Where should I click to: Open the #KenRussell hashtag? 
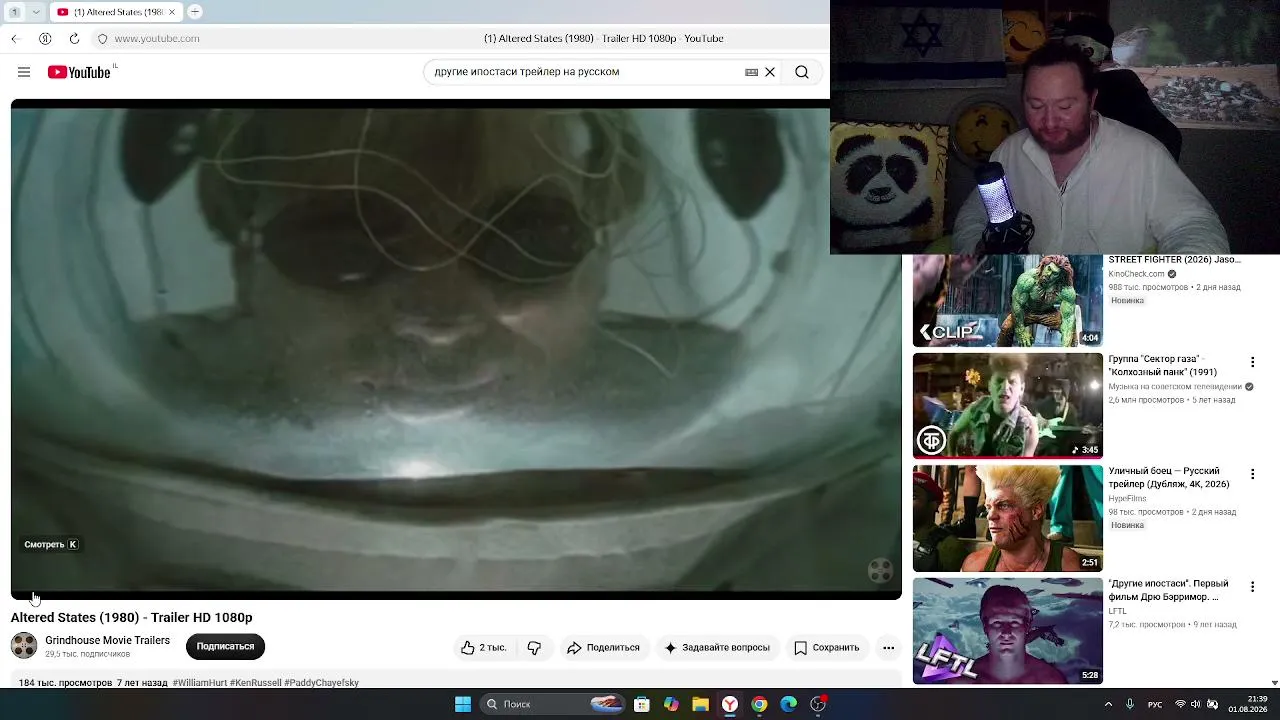point(255,683)
